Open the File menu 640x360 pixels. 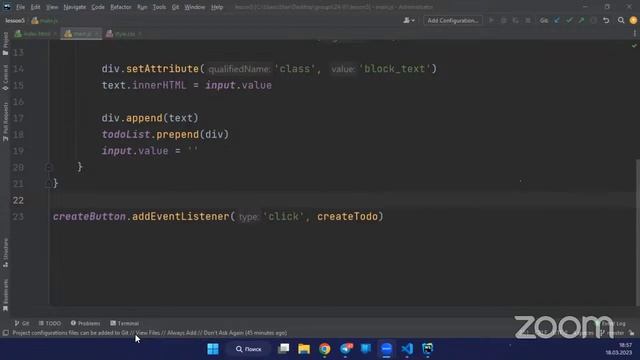20,7
